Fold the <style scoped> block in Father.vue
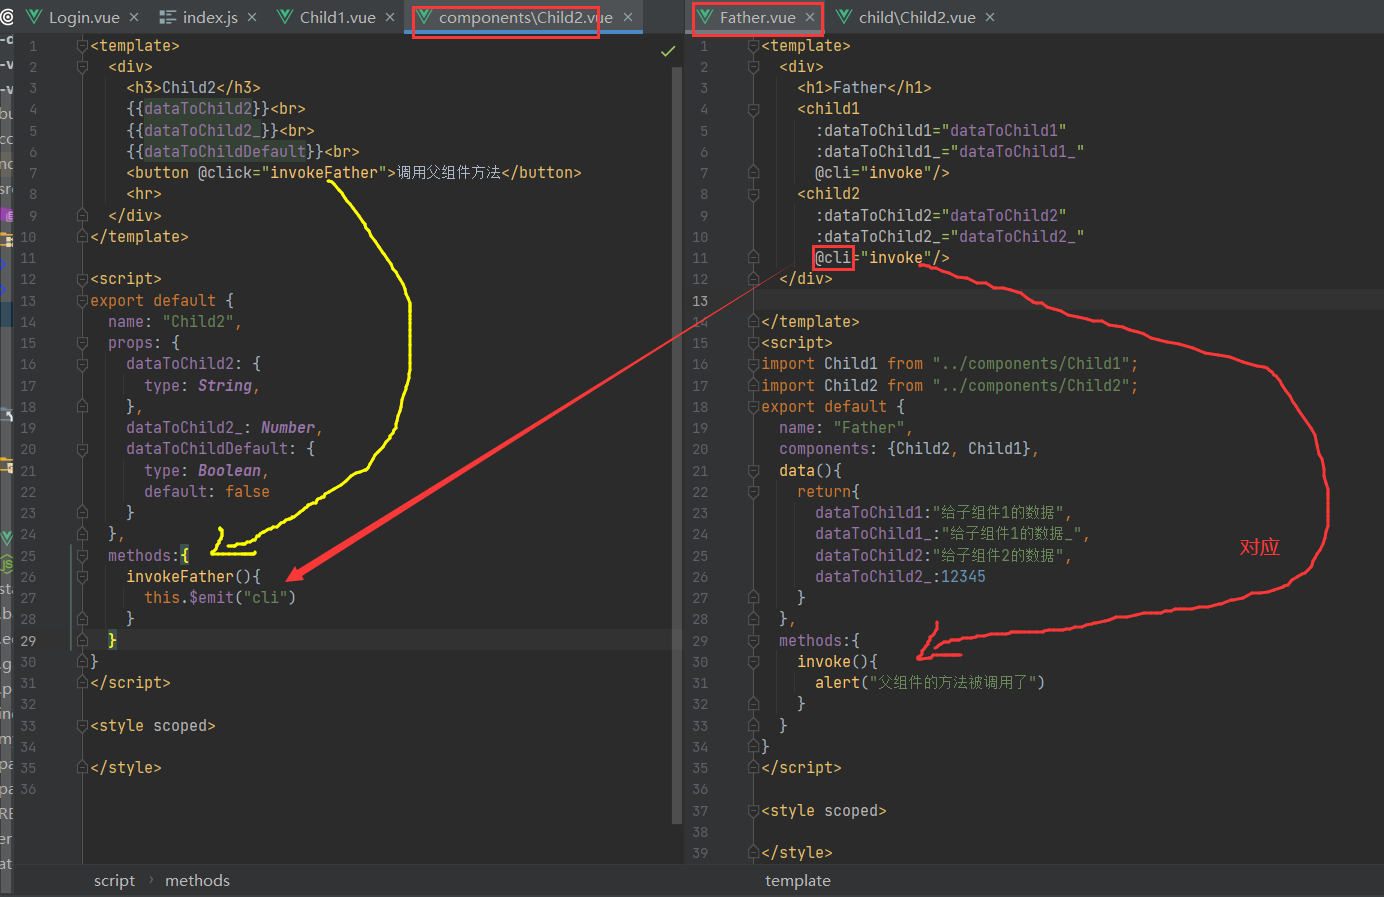1384x897 pixels. click(x=754, y=811)
